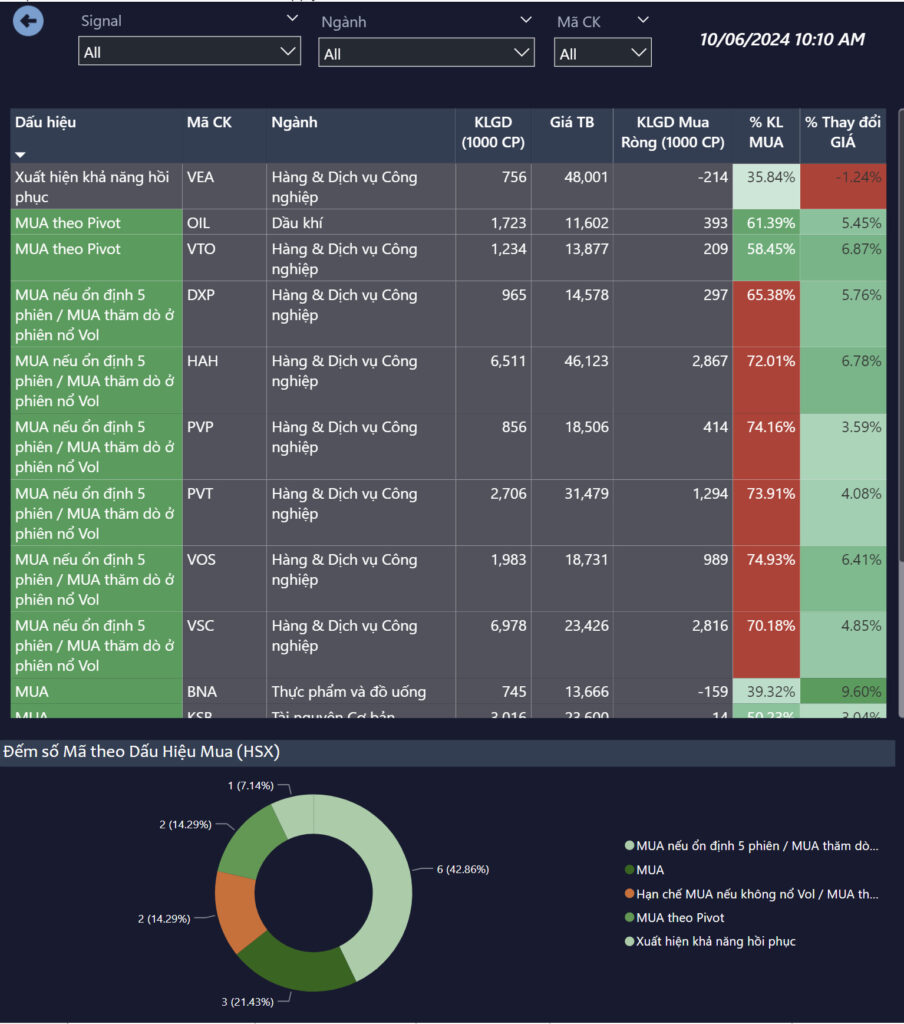Click chevron icon beside Mã CK slicer title

[x=642, y=19]
